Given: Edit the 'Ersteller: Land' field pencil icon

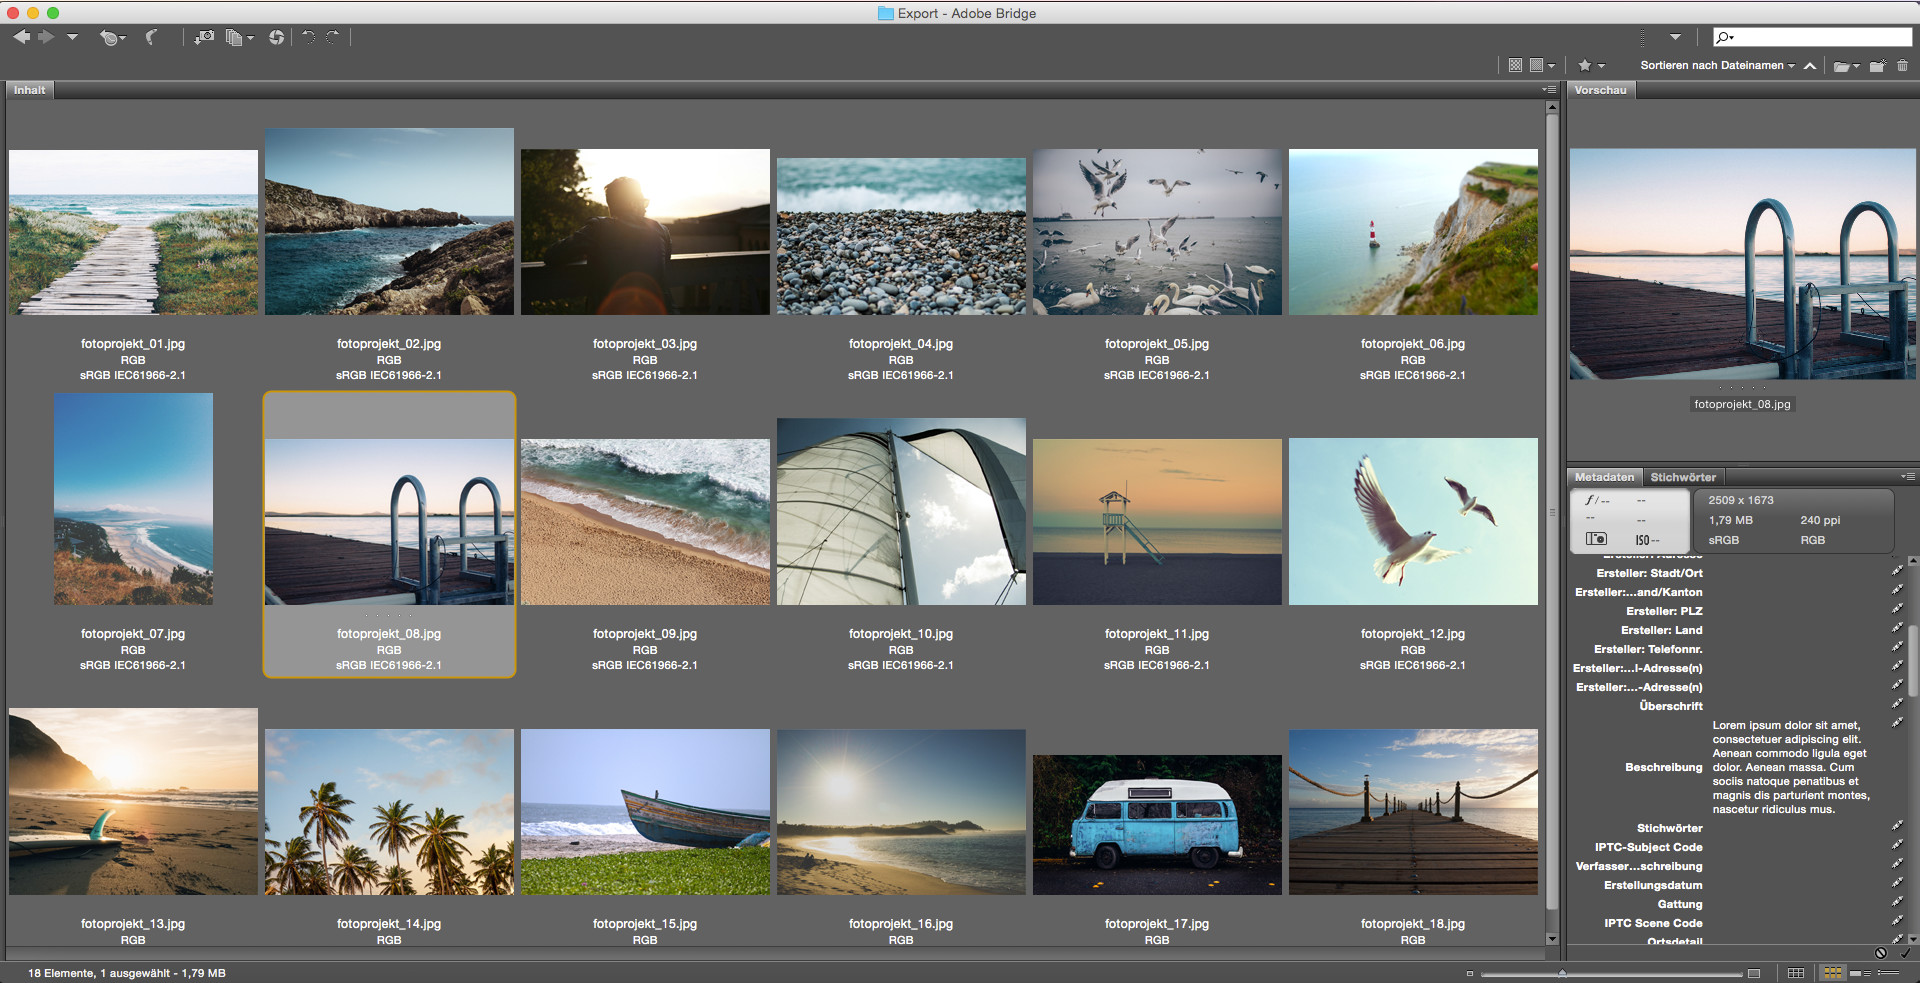Looking at the screenshot, I should click(1897, 628).
